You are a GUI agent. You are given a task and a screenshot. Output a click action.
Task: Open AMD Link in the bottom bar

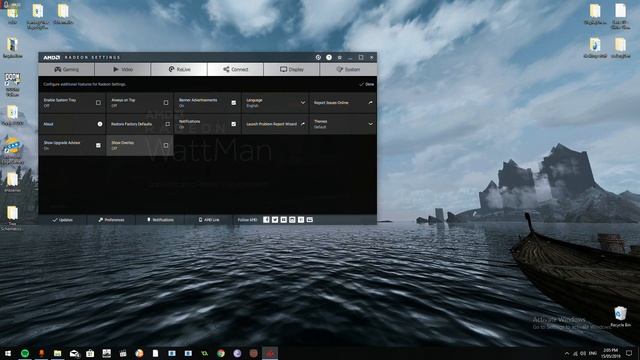pyautogui.click(x=209, y=220)
